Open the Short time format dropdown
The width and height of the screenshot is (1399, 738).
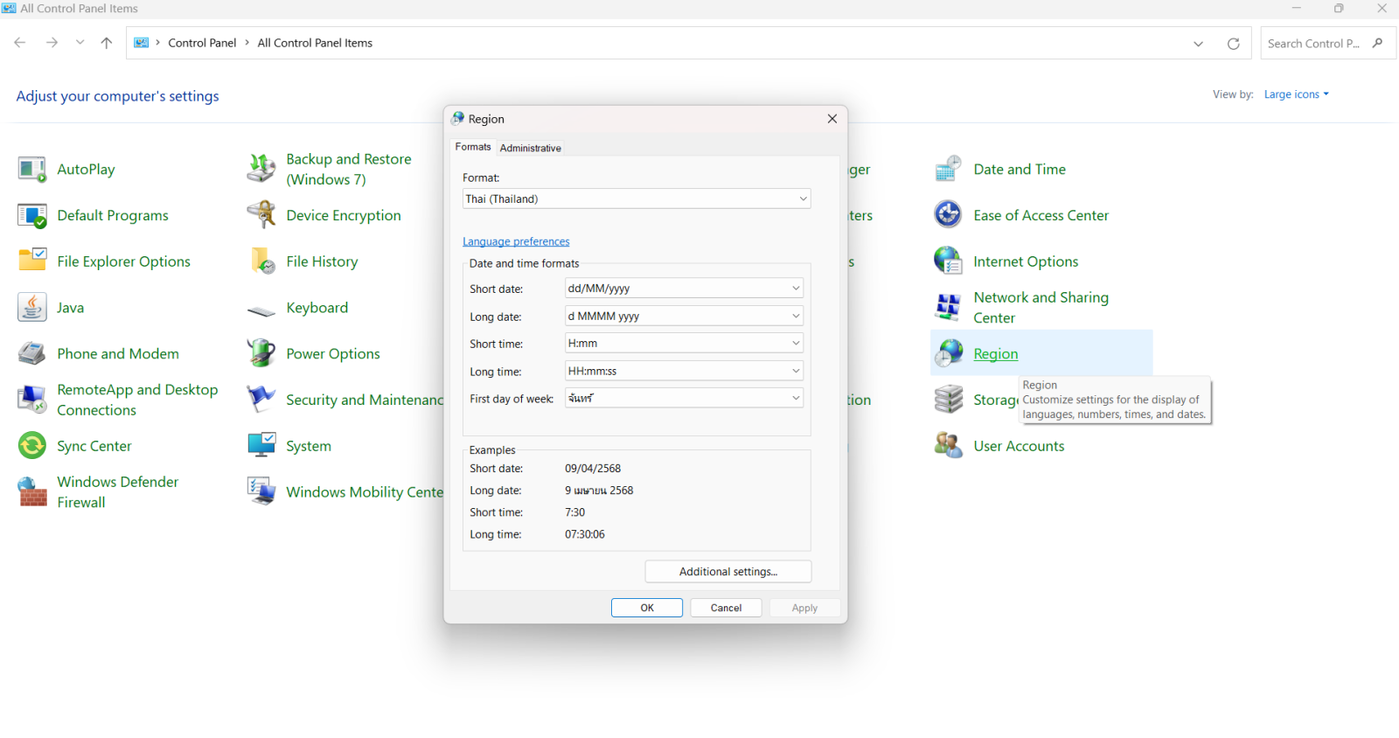coord(684,343)
